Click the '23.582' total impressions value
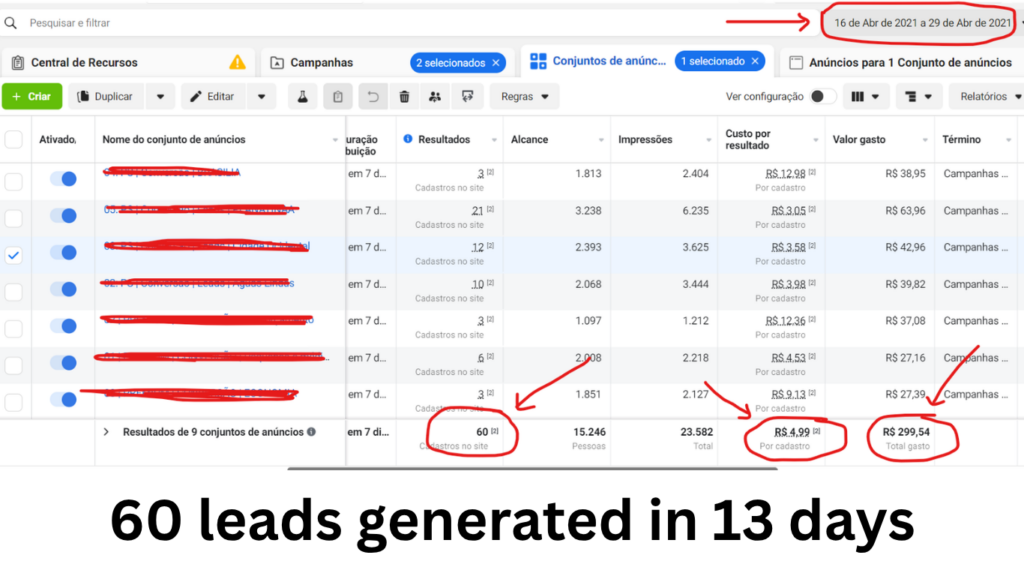 [696, 432]
